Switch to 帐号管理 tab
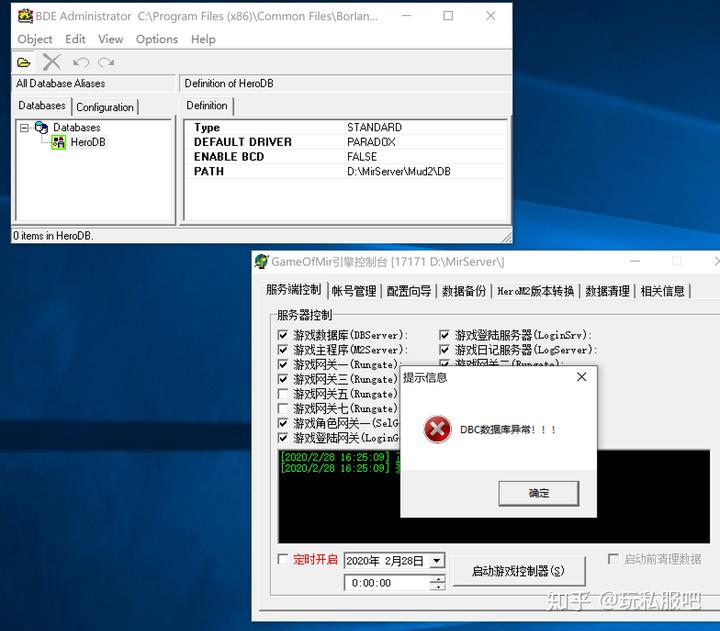 (354, 291)
